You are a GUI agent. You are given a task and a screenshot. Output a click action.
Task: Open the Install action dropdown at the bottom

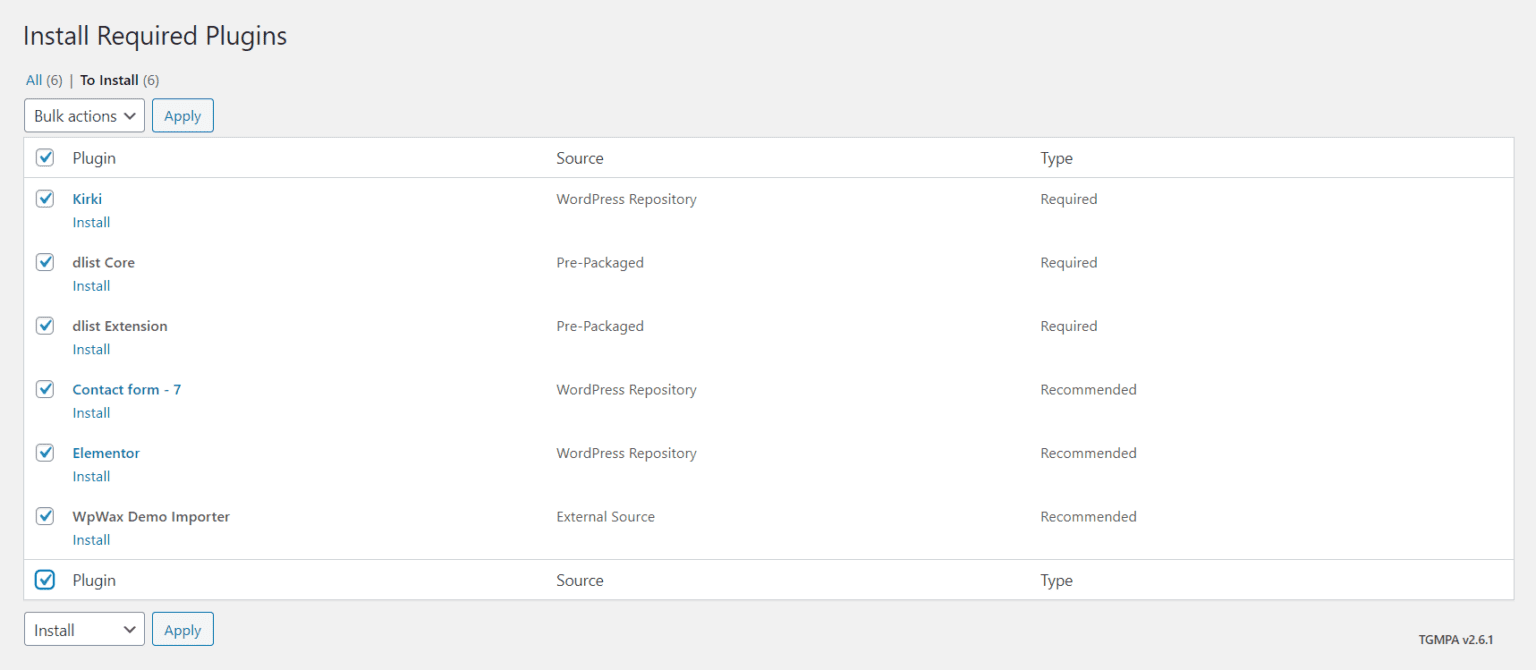point(83,629)
